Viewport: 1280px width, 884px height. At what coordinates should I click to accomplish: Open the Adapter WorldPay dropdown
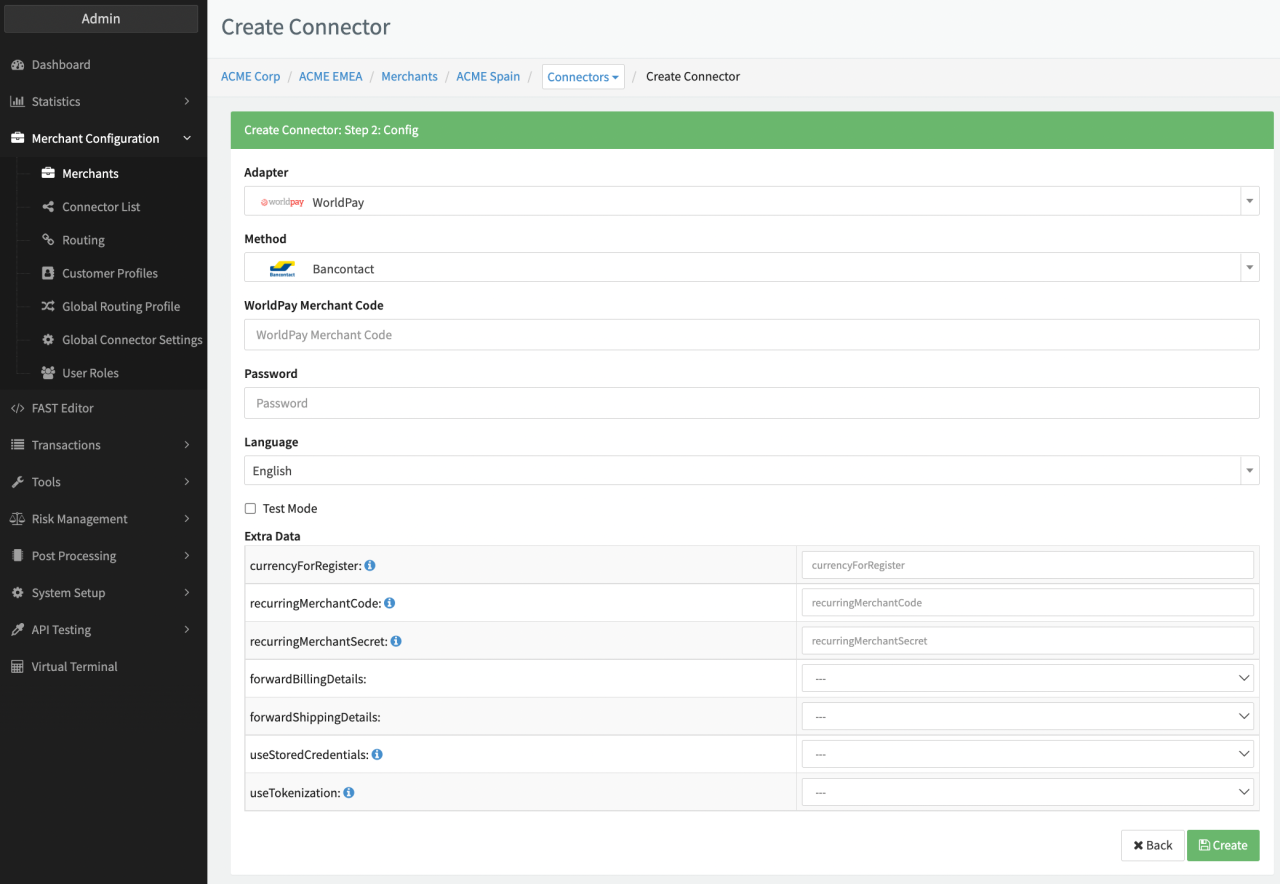click(x=751, y=202)
